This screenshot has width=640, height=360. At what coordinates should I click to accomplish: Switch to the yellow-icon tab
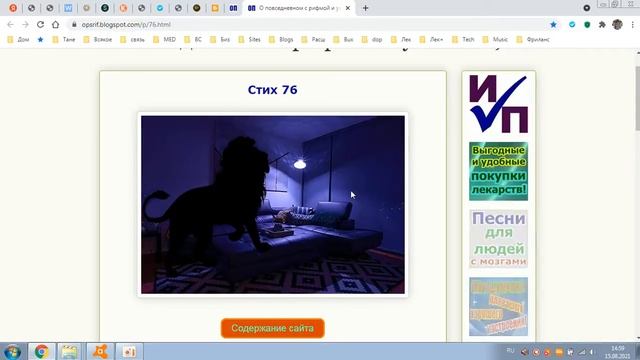215,8
